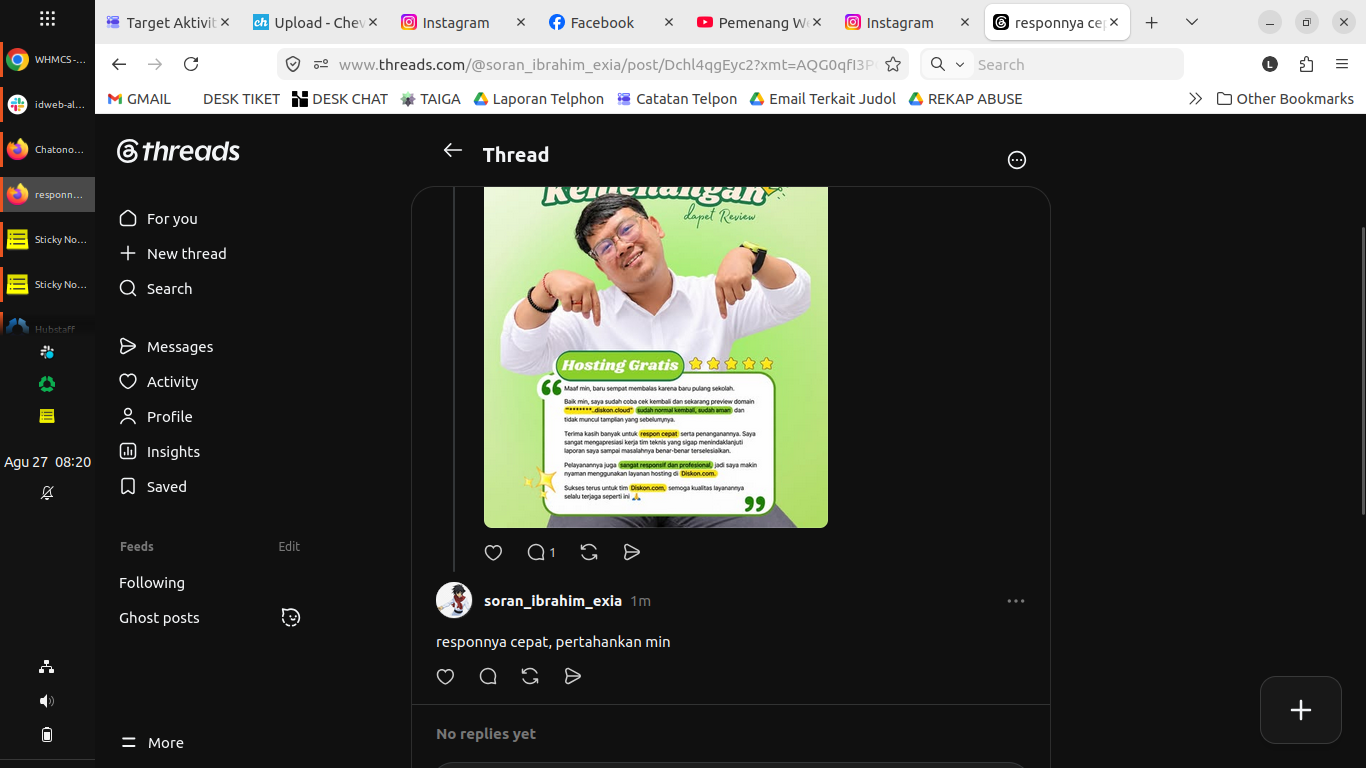The image size is (1366, 768).
Task: Show more bookmarks with the chevrons
Action: (1195, 99)
